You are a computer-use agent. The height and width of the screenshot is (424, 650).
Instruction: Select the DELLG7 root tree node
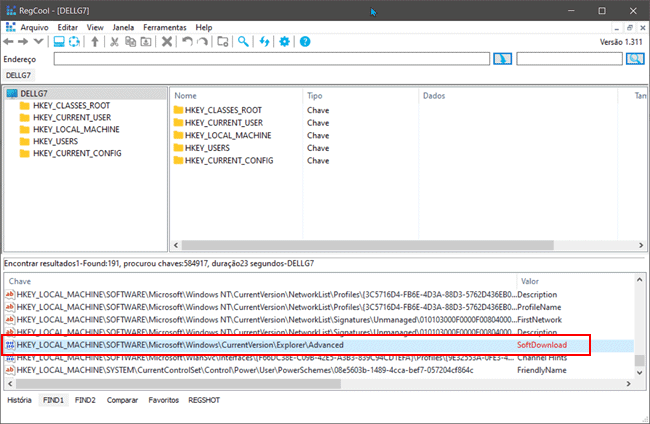(x=35, y=93)
